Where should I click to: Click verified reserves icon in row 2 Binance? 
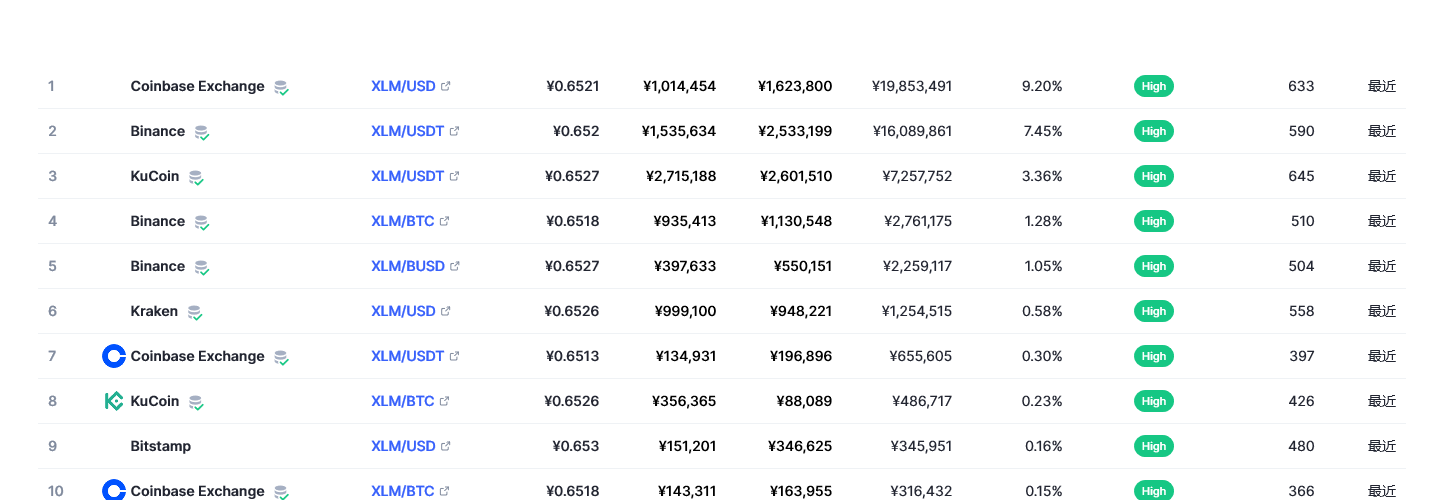(202, 133)
